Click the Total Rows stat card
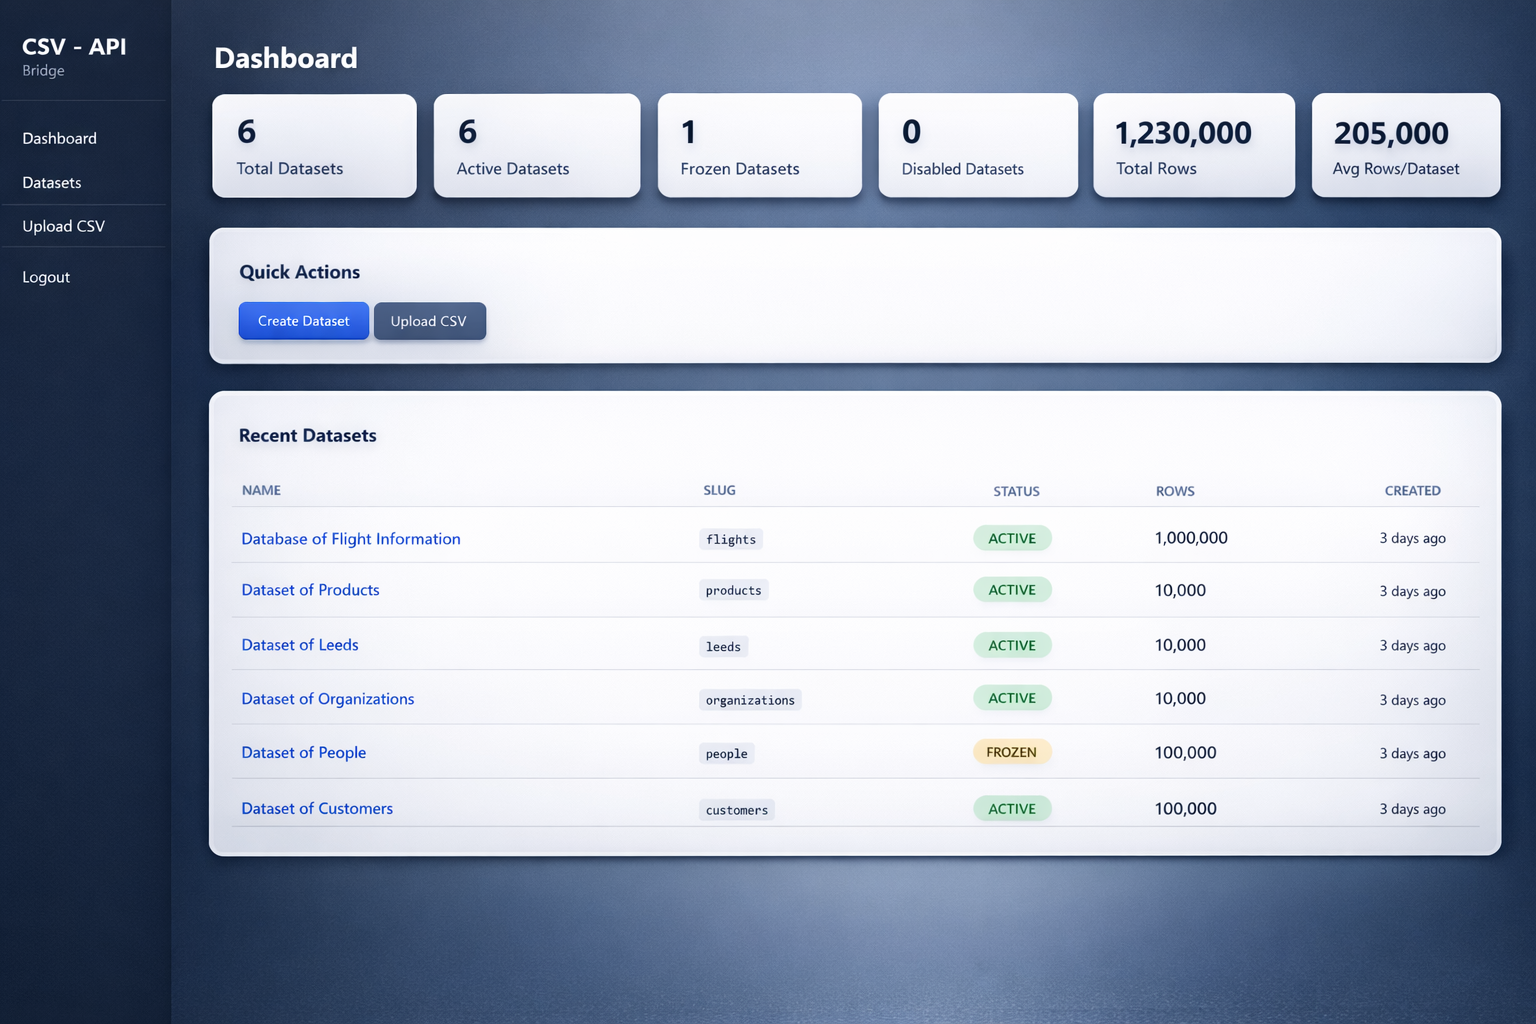The image size is (1536, 1024). [x=1194, y=145]
